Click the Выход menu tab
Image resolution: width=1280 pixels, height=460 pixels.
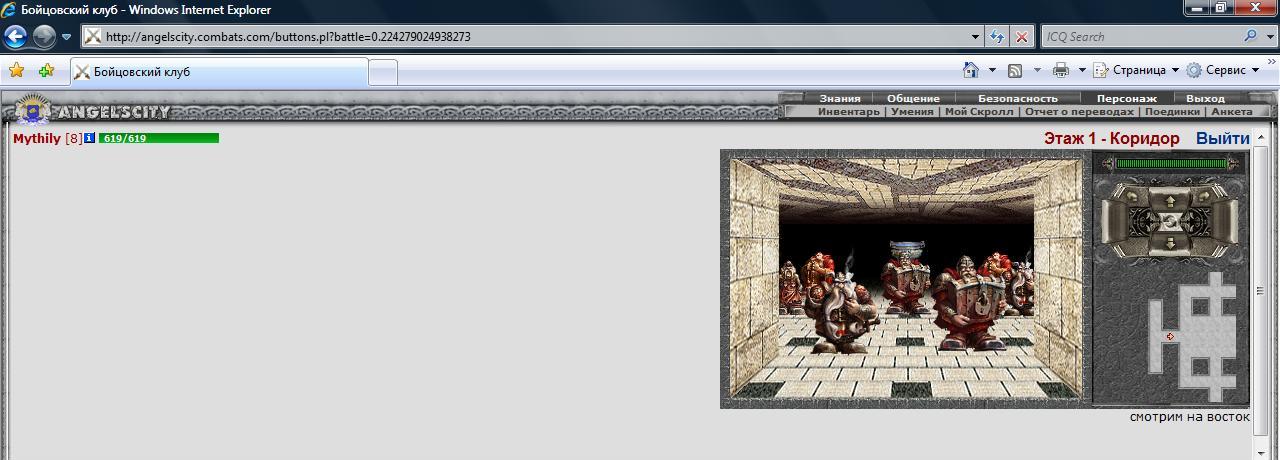(1205, 98)
